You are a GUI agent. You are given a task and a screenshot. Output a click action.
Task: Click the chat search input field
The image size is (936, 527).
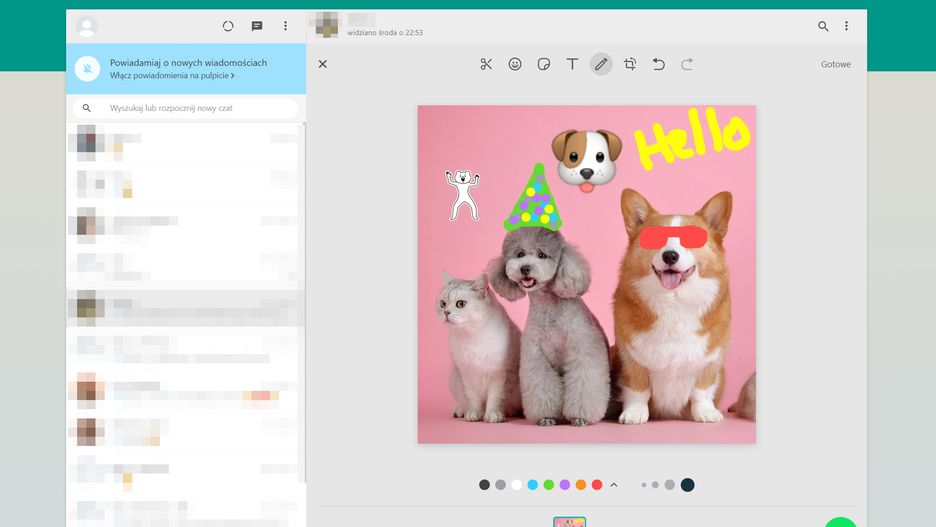[190, 108]
